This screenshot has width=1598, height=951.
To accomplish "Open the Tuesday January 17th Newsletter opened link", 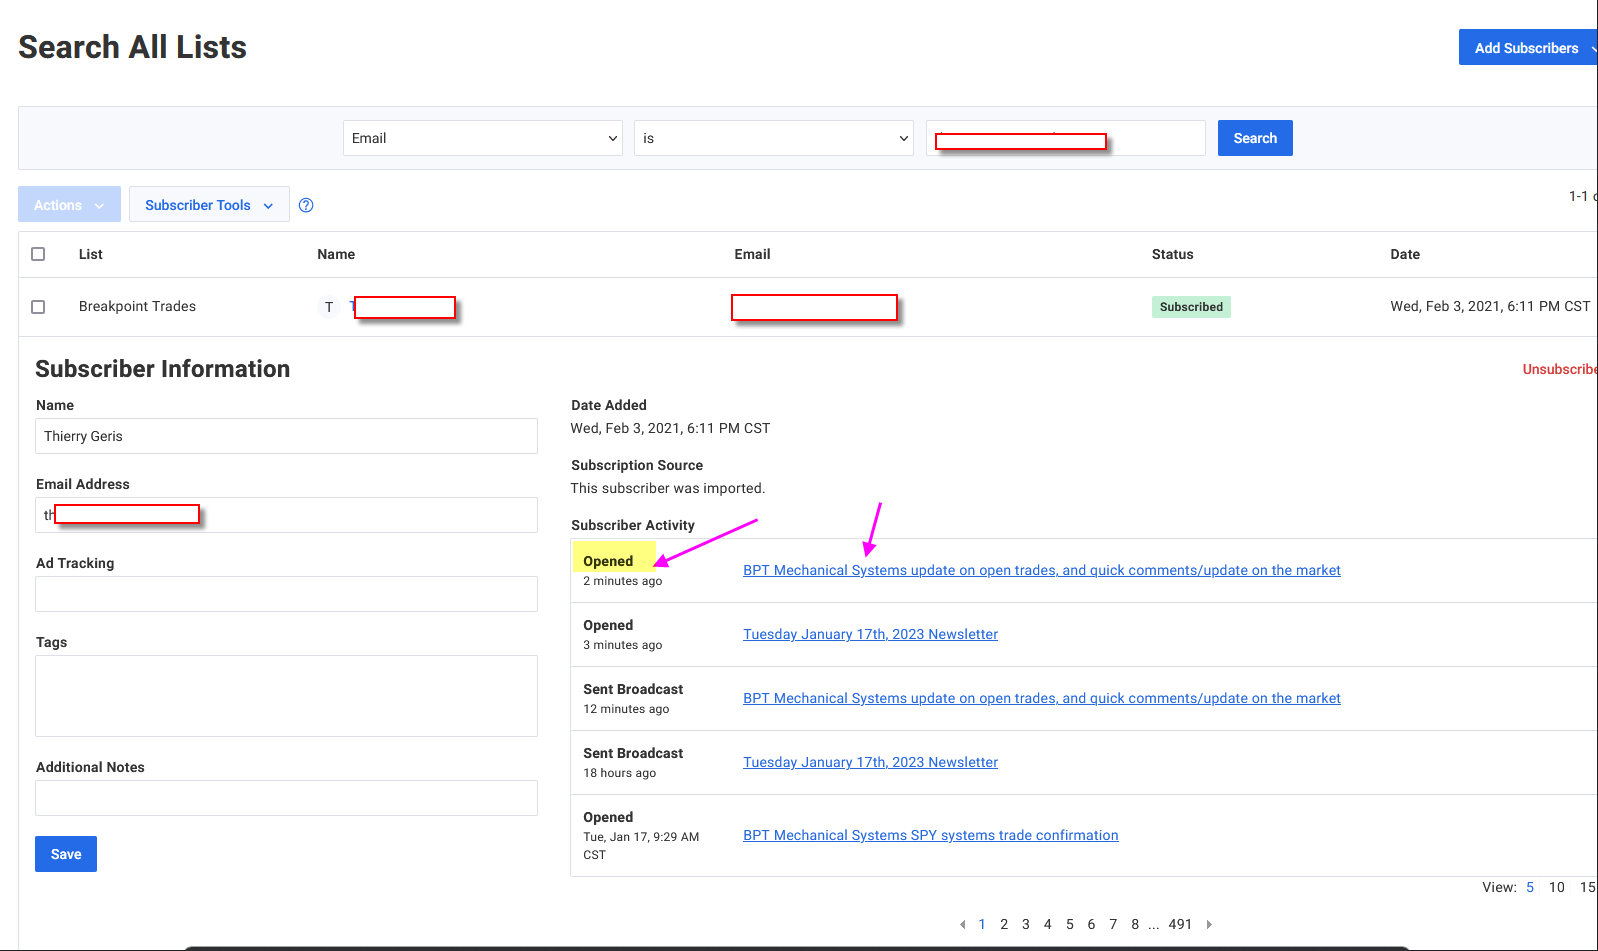I will 870,634.
